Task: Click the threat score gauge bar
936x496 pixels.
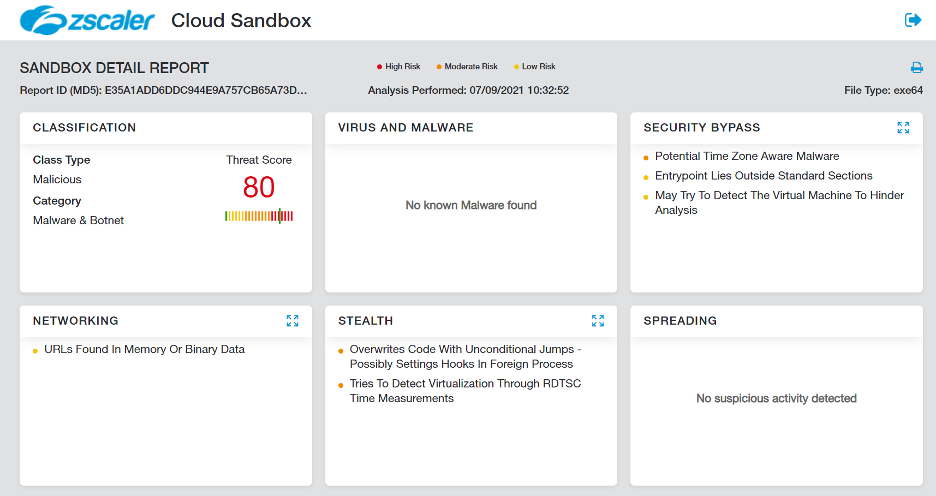Action: tap(259, 216)
